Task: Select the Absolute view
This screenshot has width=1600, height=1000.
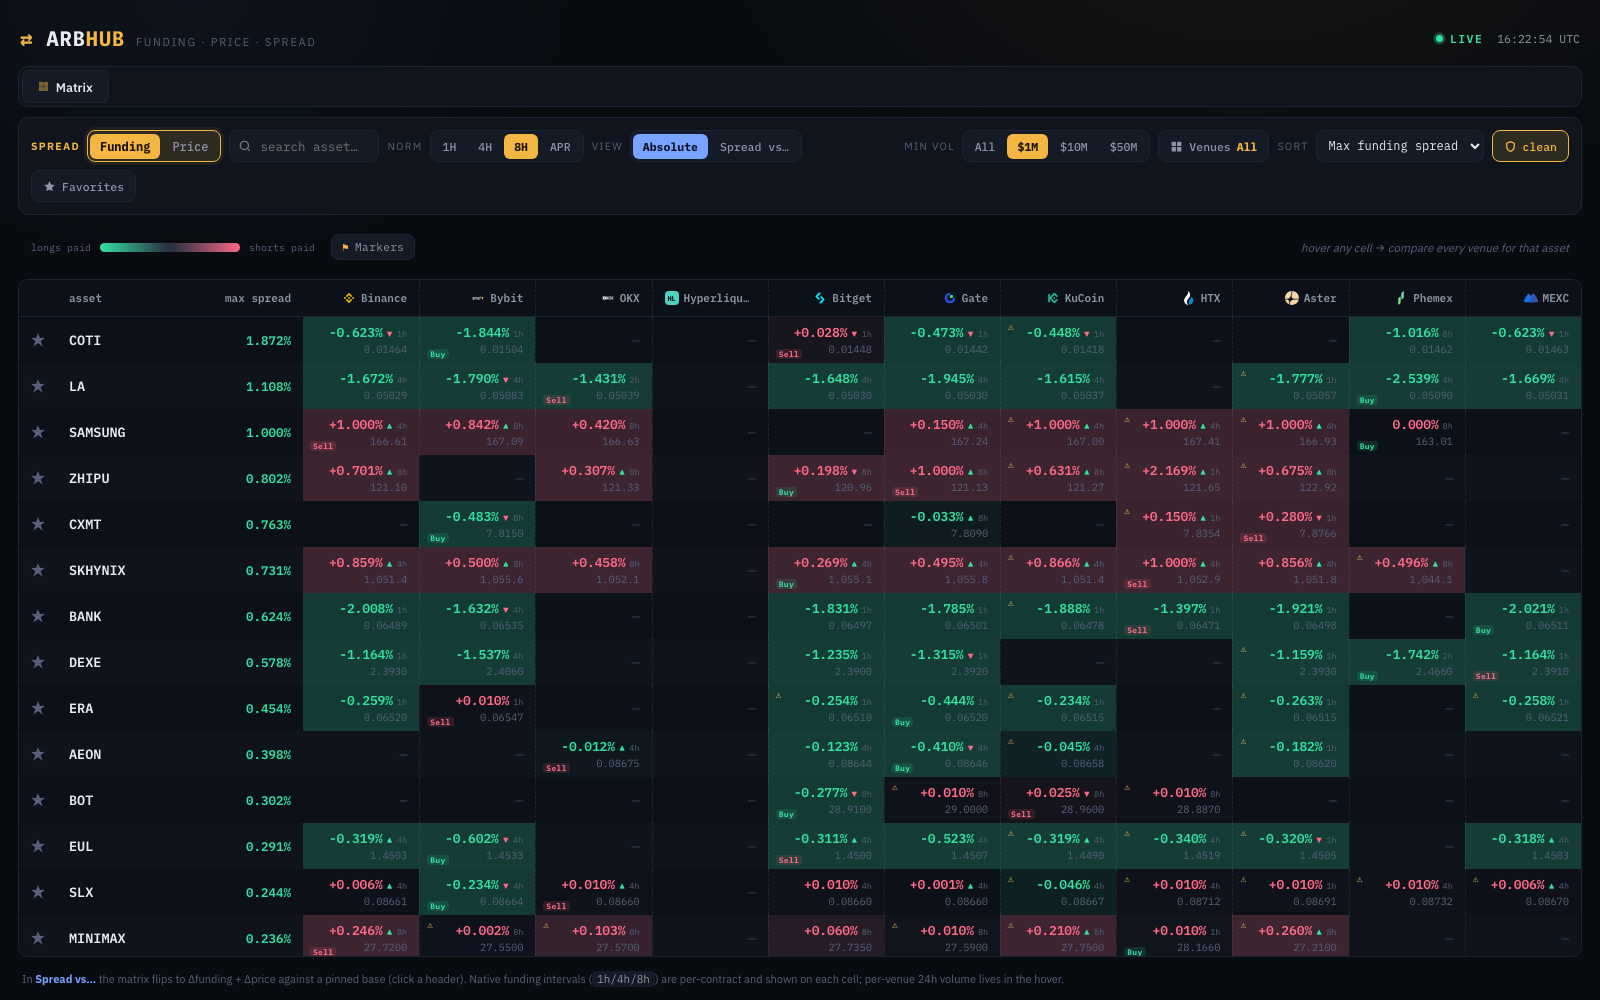Action: [670, 147]
